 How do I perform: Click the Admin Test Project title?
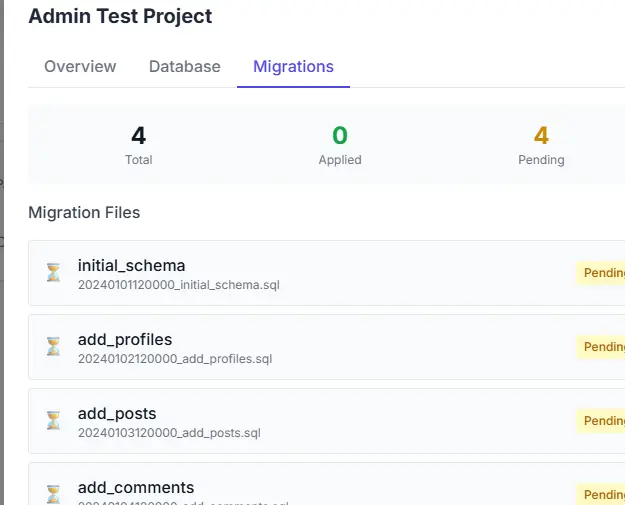coord(120,16)
